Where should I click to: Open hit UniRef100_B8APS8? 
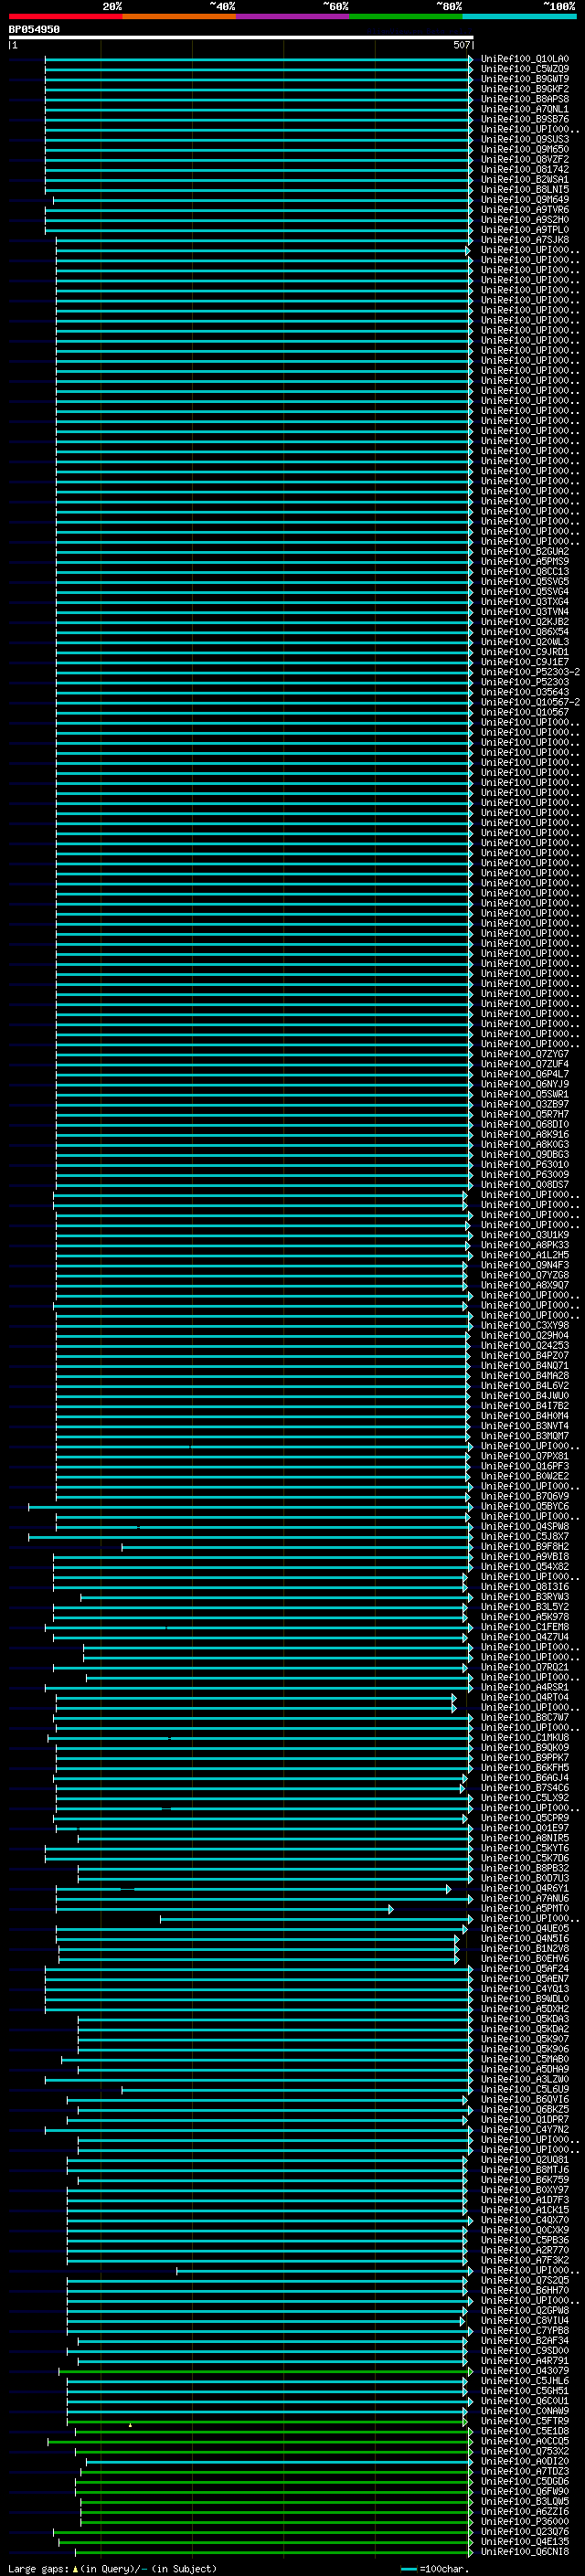pyautogui.click(x=524, y=99)
